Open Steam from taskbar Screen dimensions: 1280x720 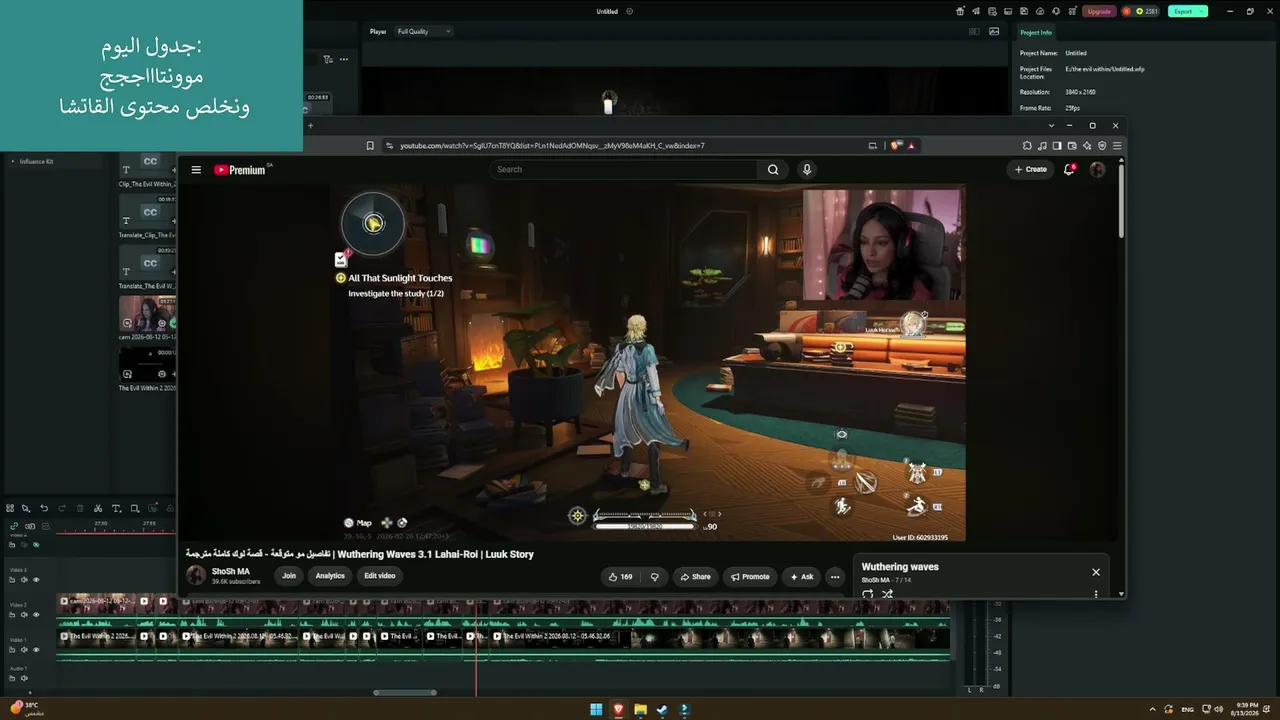coord(662,710)
